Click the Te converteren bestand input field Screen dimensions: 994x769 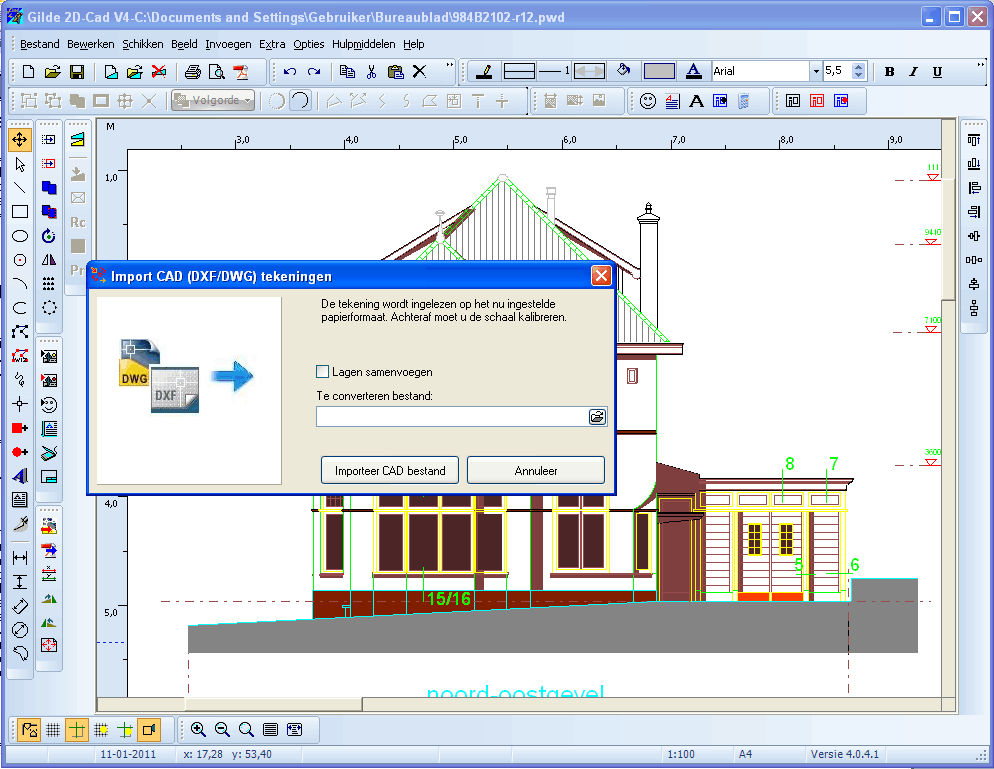pos(453,417)
